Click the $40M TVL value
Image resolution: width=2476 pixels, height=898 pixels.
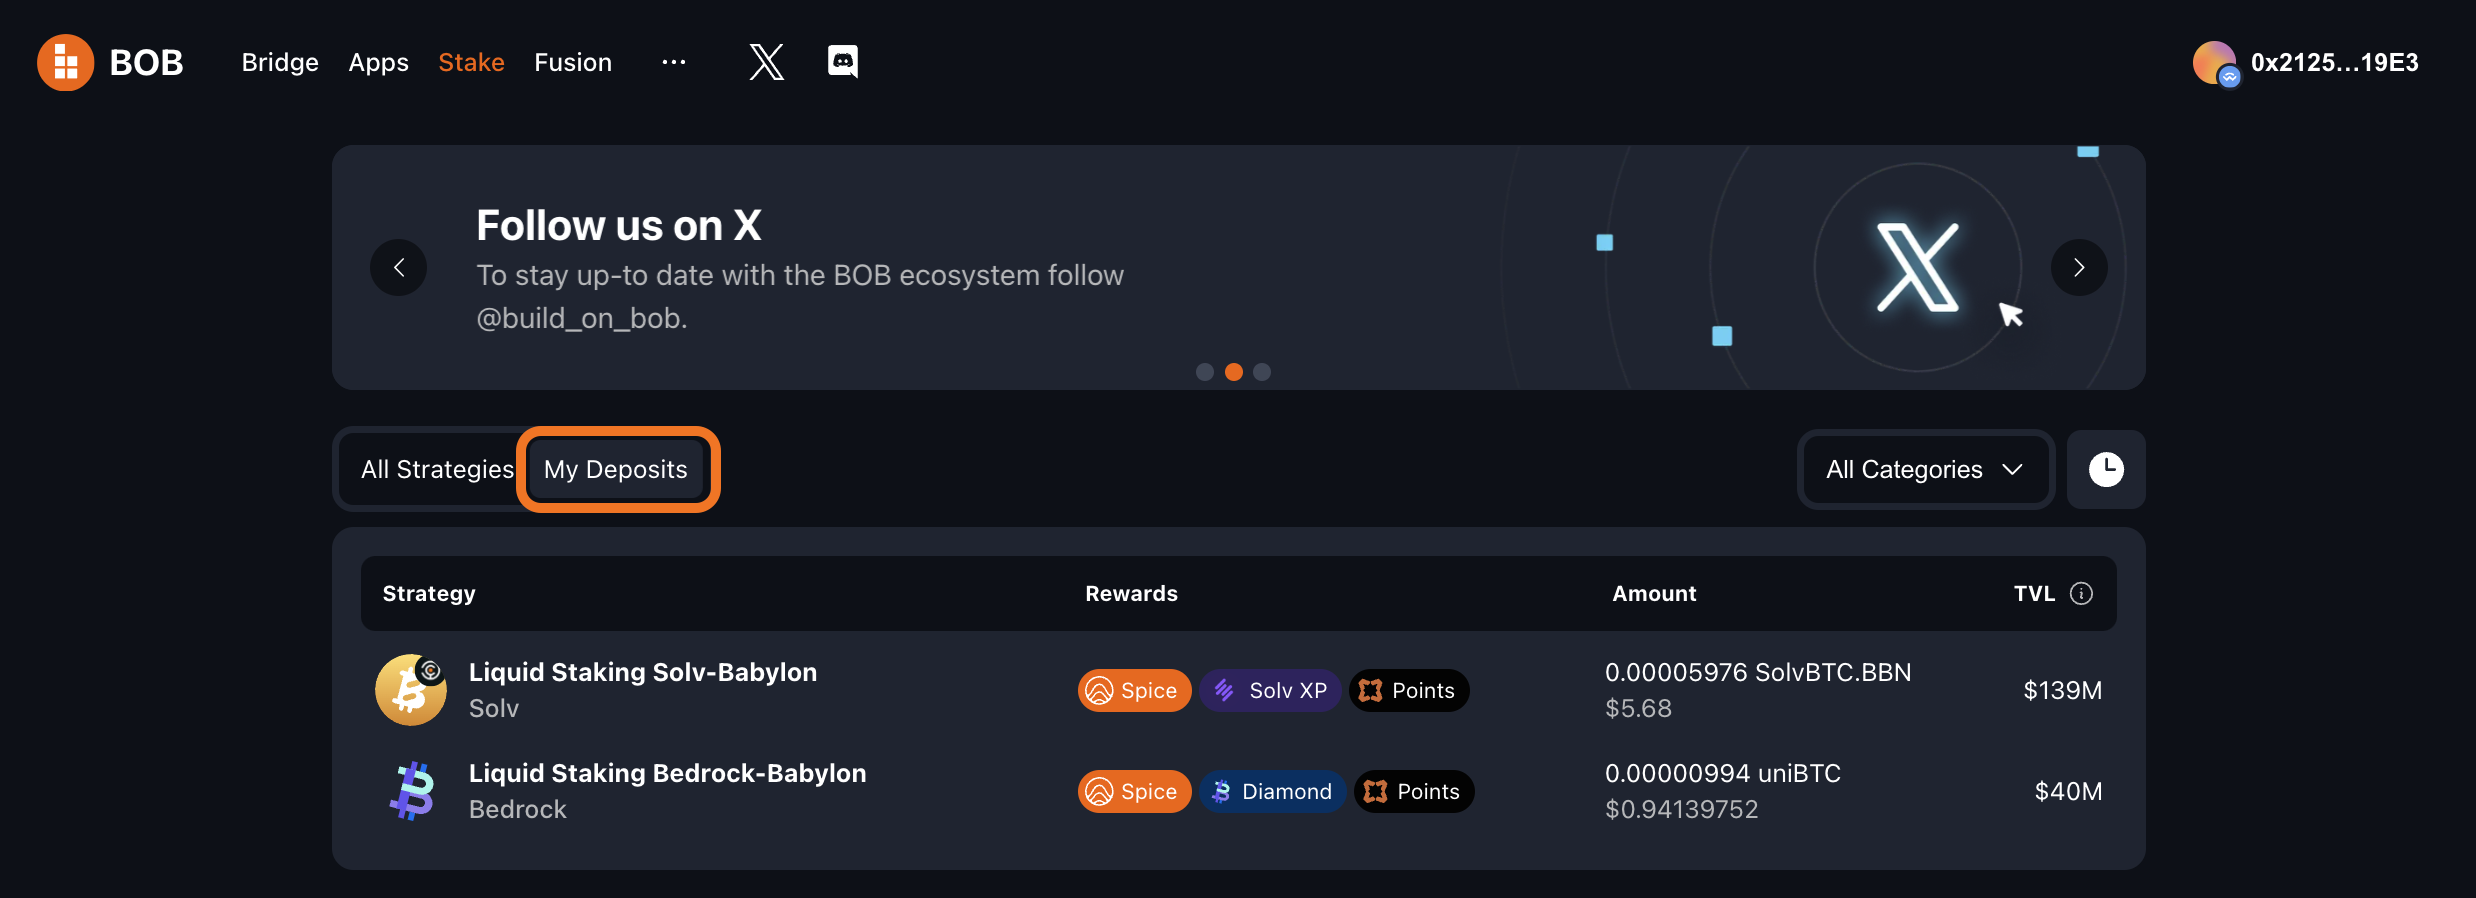pyautogui.click(x=2068, y=791)
